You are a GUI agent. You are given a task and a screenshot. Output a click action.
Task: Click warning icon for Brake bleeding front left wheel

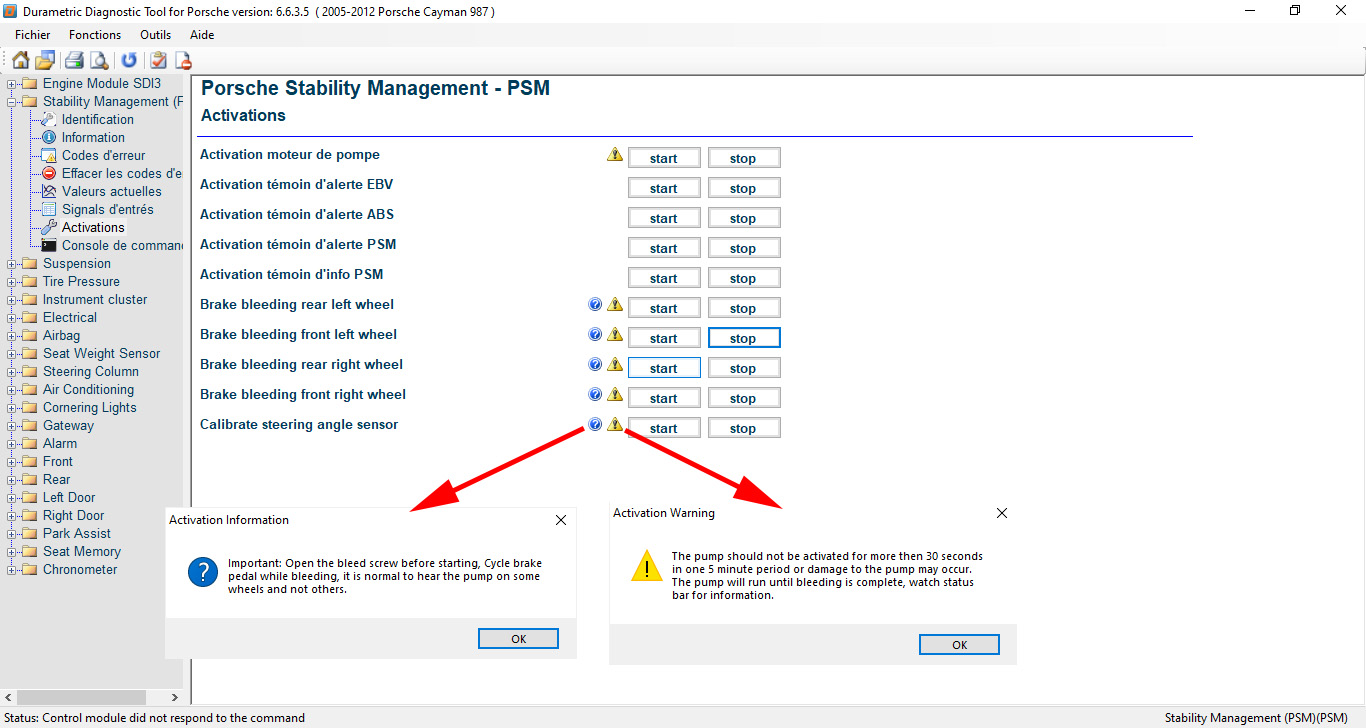click(615, 335)
